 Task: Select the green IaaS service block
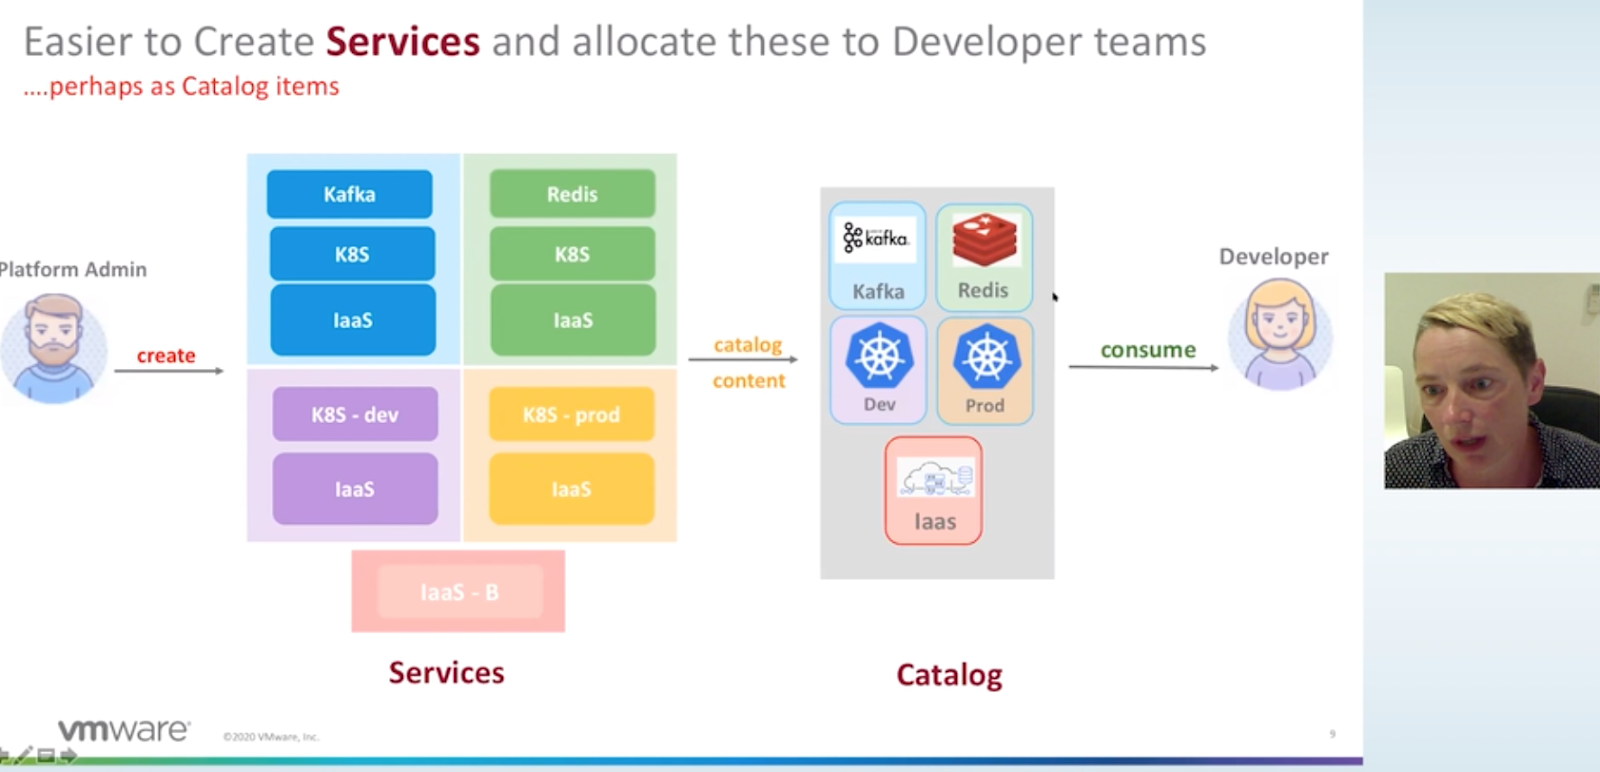(x=573, y=320)
